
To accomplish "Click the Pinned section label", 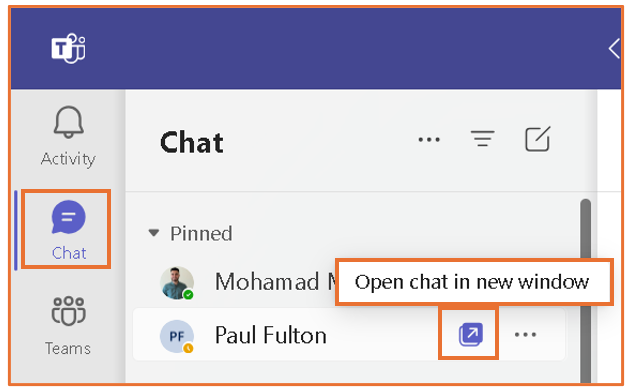I will [201, 233].
